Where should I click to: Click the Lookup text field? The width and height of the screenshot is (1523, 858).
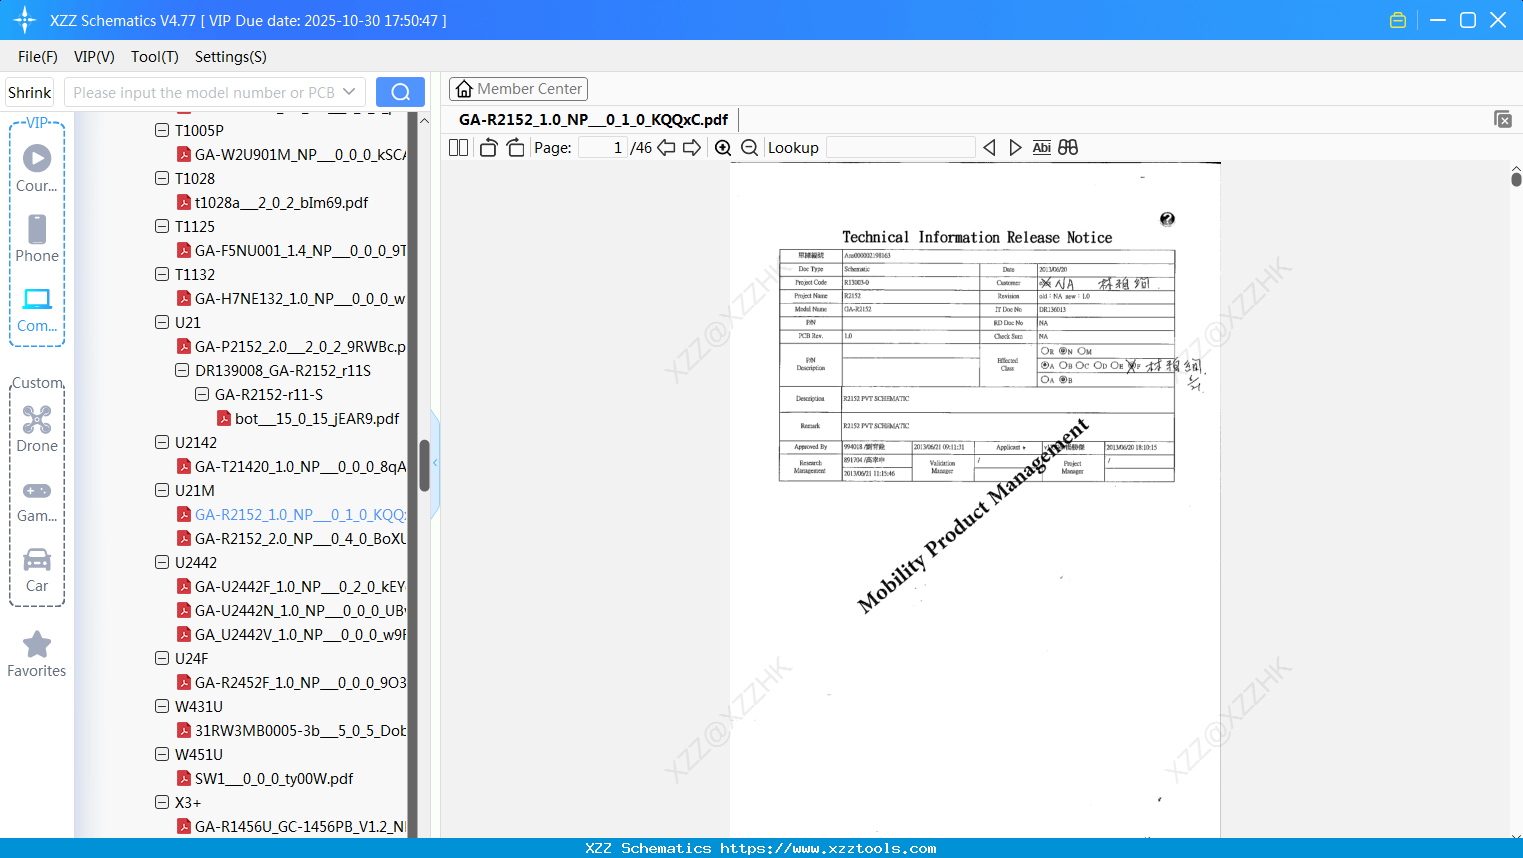[x=901, y=148]
